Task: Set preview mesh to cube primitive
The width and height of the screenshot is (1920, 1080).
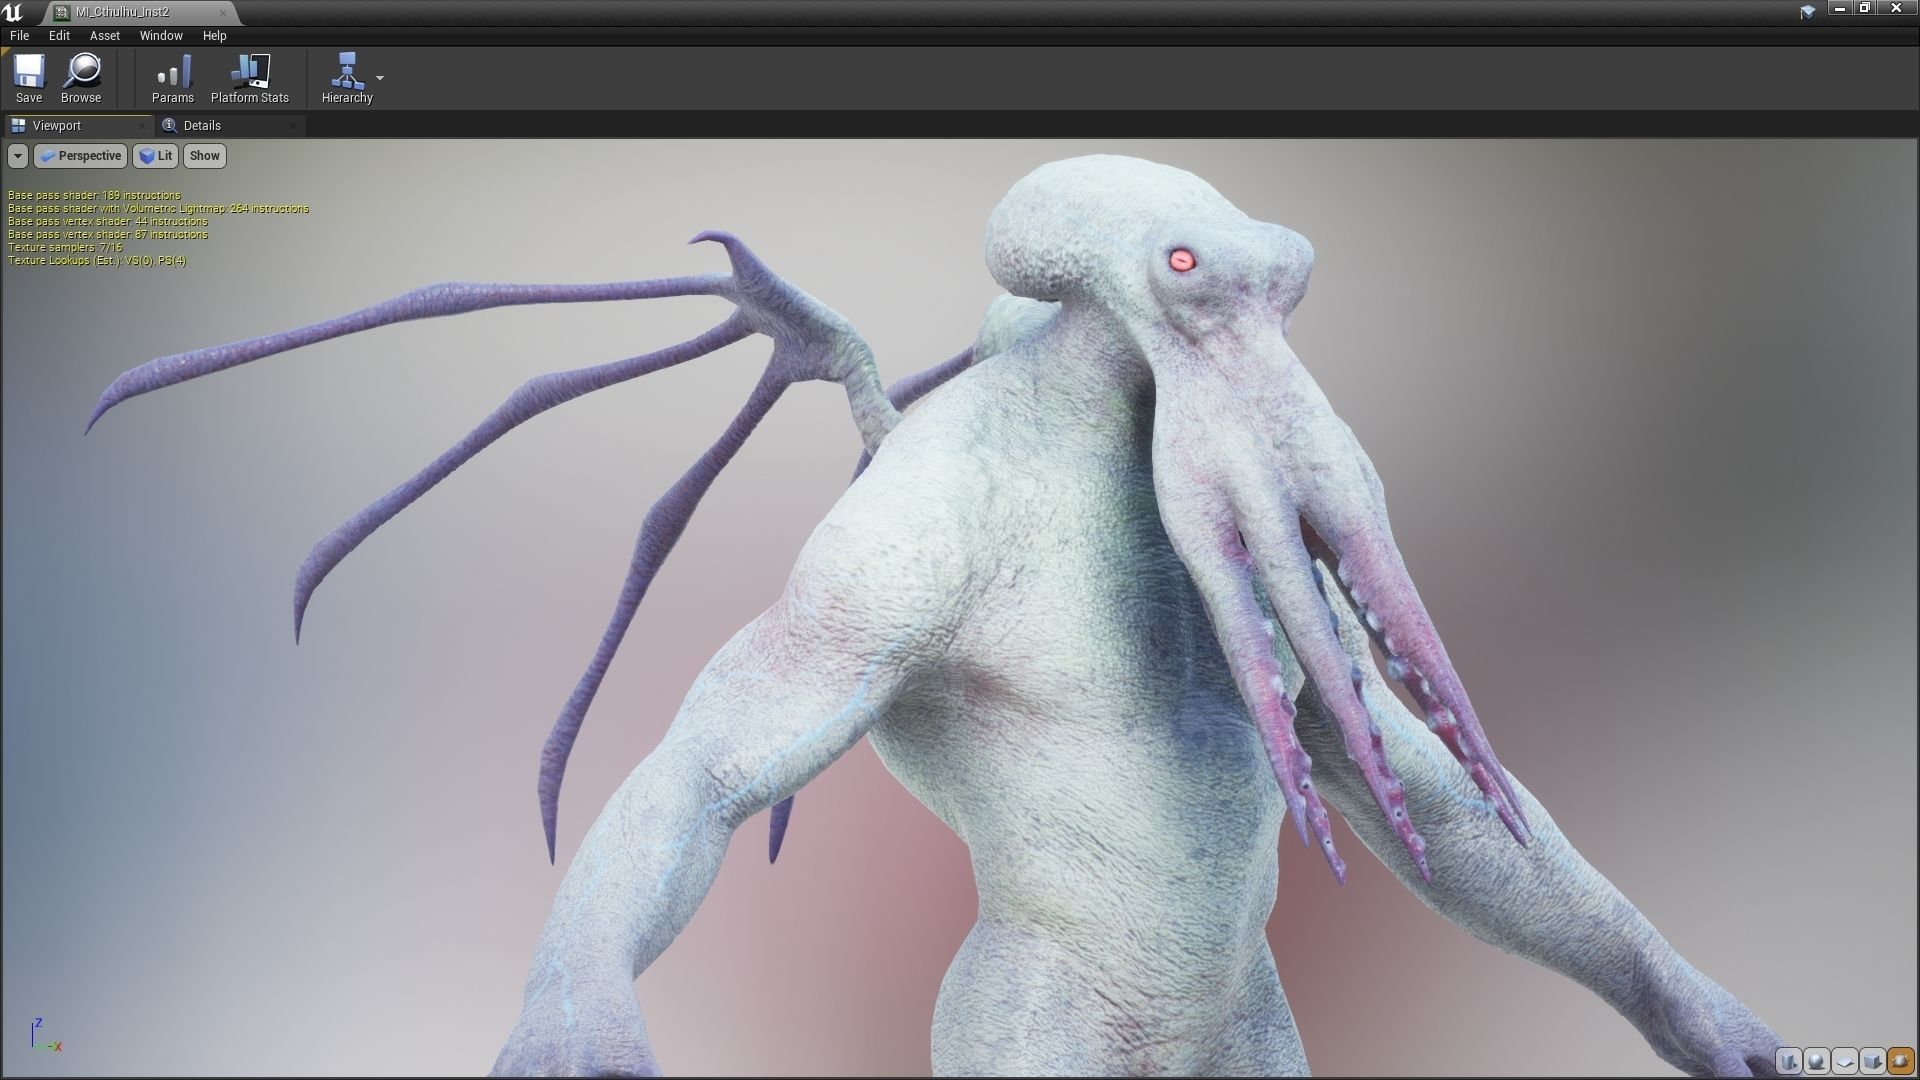Action: (1873, 1061)
